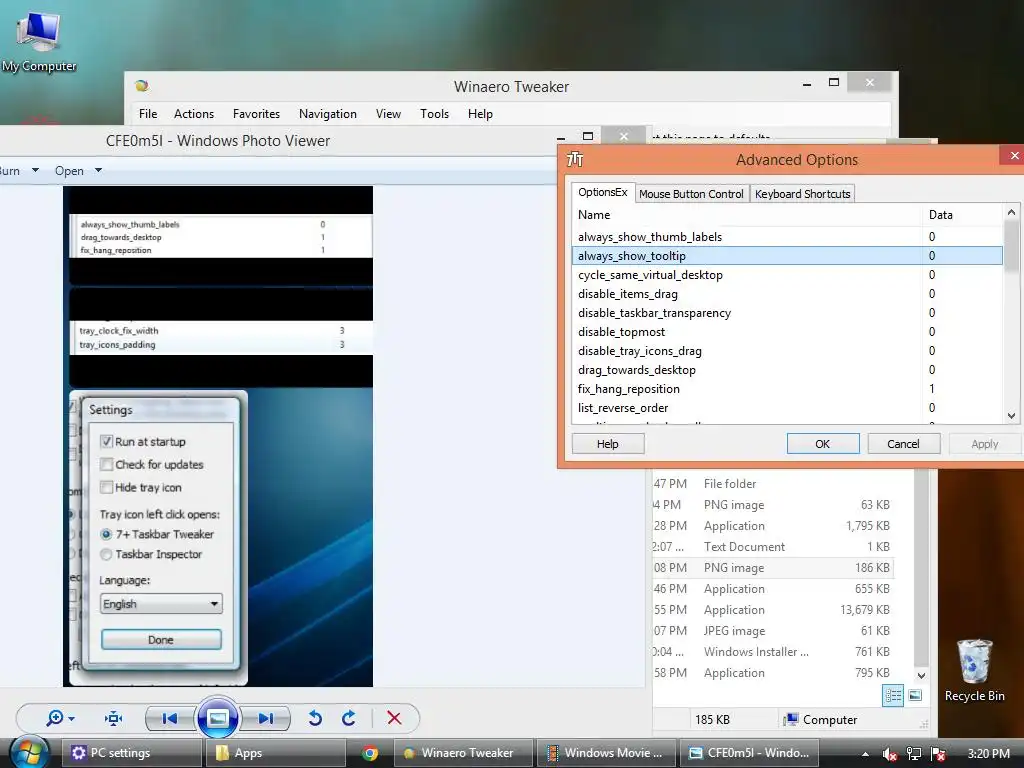Click the Help button in Advanced Options
The image size is (1024, 768).
tap(607, 443)
